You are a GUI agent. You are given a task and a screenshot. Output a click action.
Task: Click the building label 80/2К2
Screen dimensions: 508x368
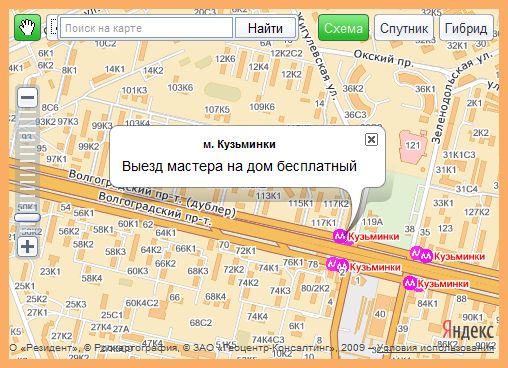pyautogui.click(x=315, y=288)
